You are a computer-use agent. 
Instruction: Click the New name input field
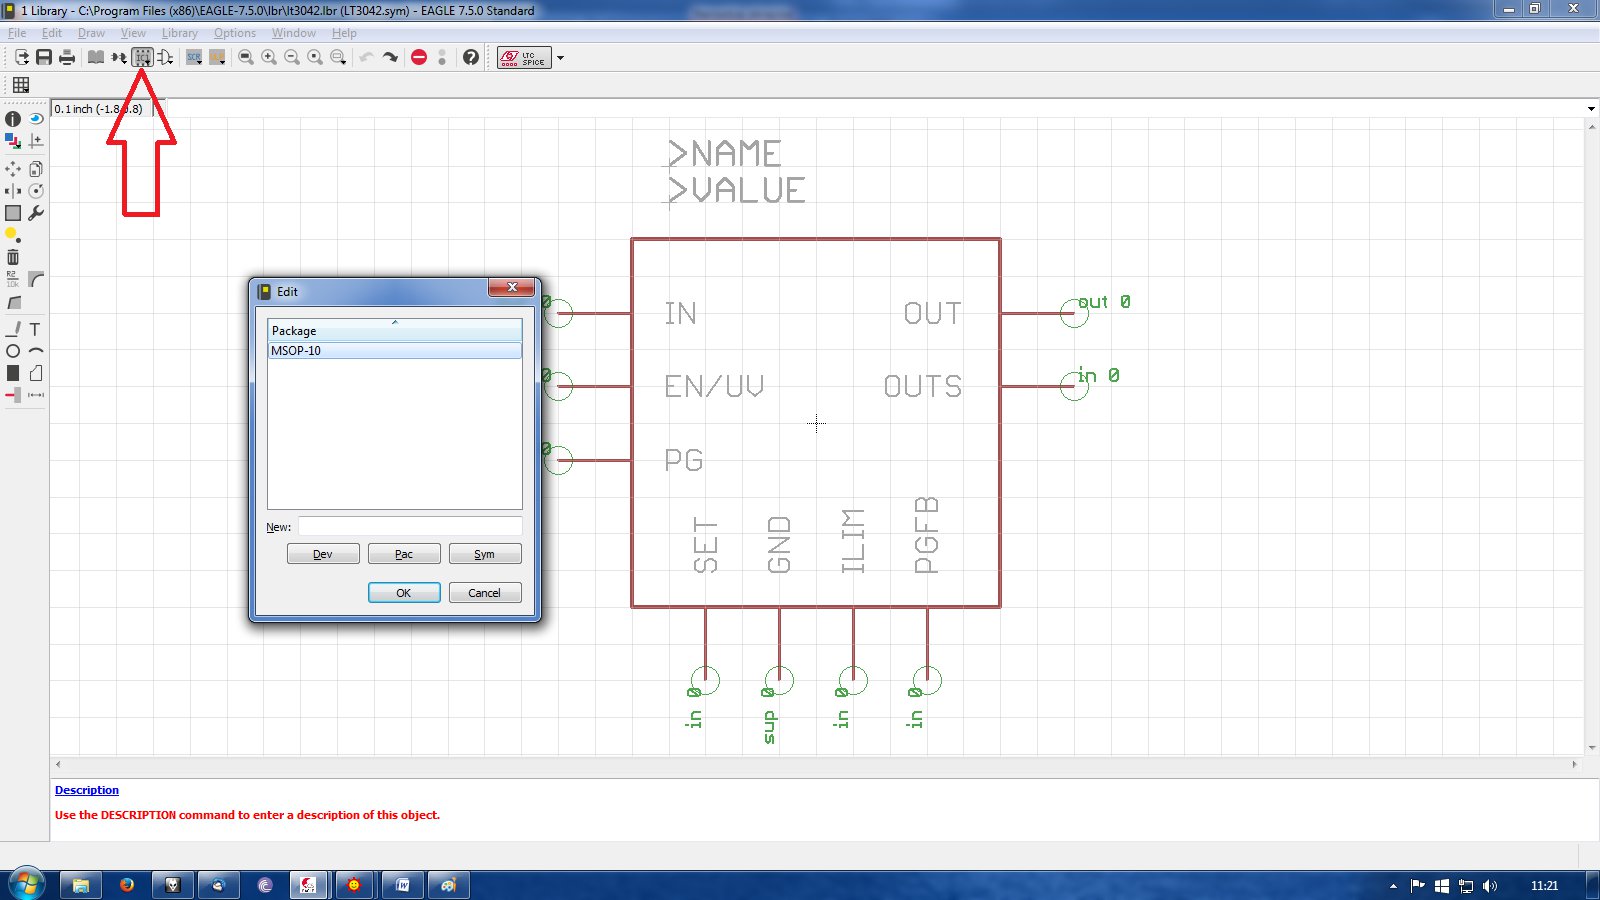tap(410, 526)
